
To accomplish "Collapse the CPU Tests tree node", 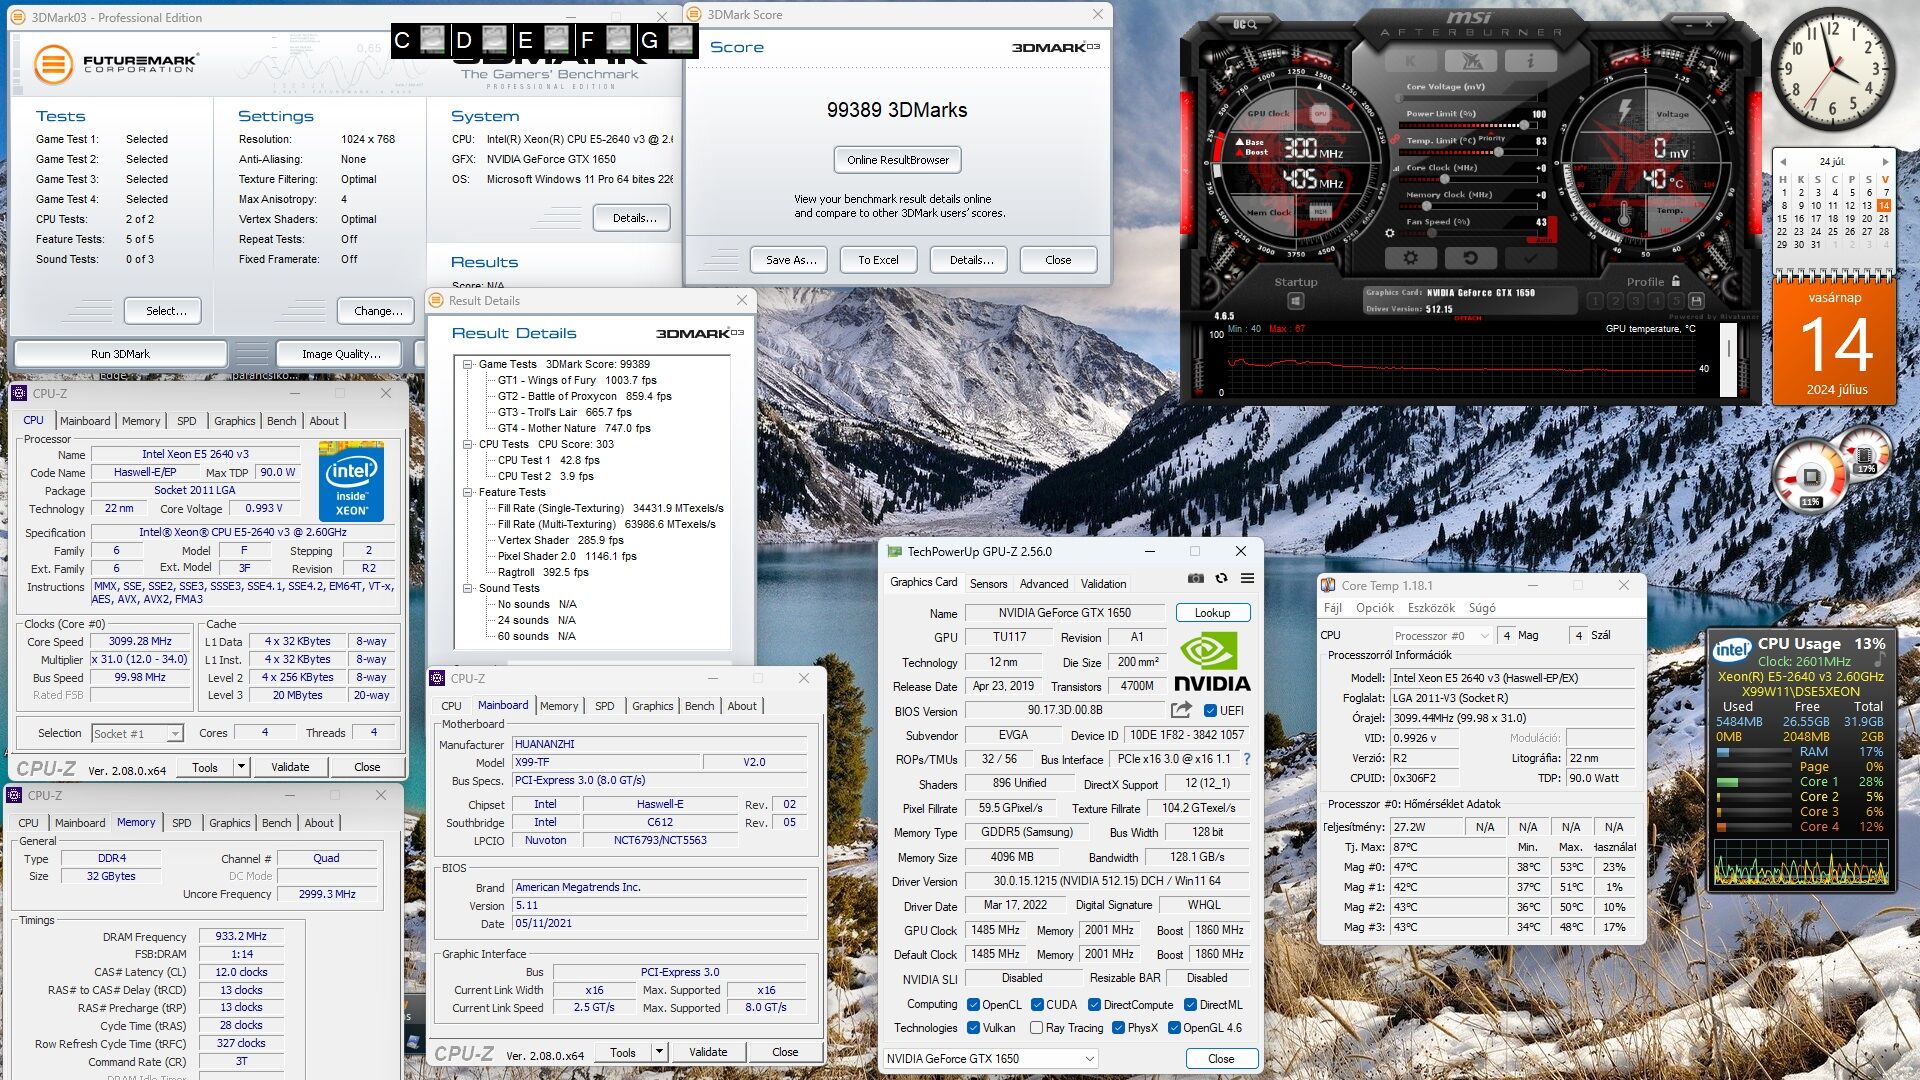I will [x=467, y=444].
